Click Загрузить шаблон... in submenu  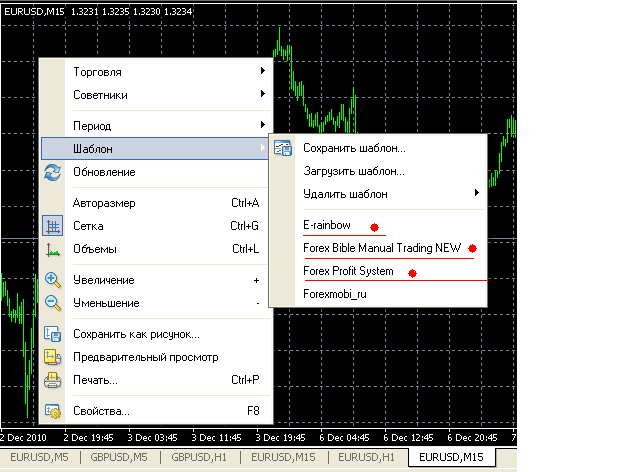(x=378, y=171)
